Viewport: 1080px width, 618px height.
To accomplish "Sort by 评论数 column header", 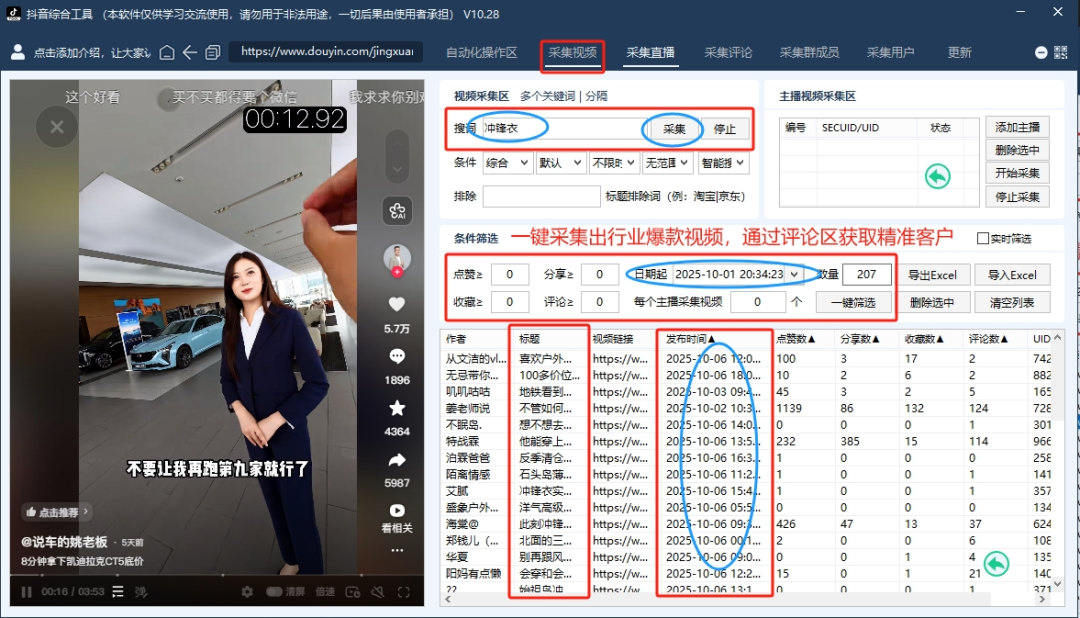I will (988, 339).
